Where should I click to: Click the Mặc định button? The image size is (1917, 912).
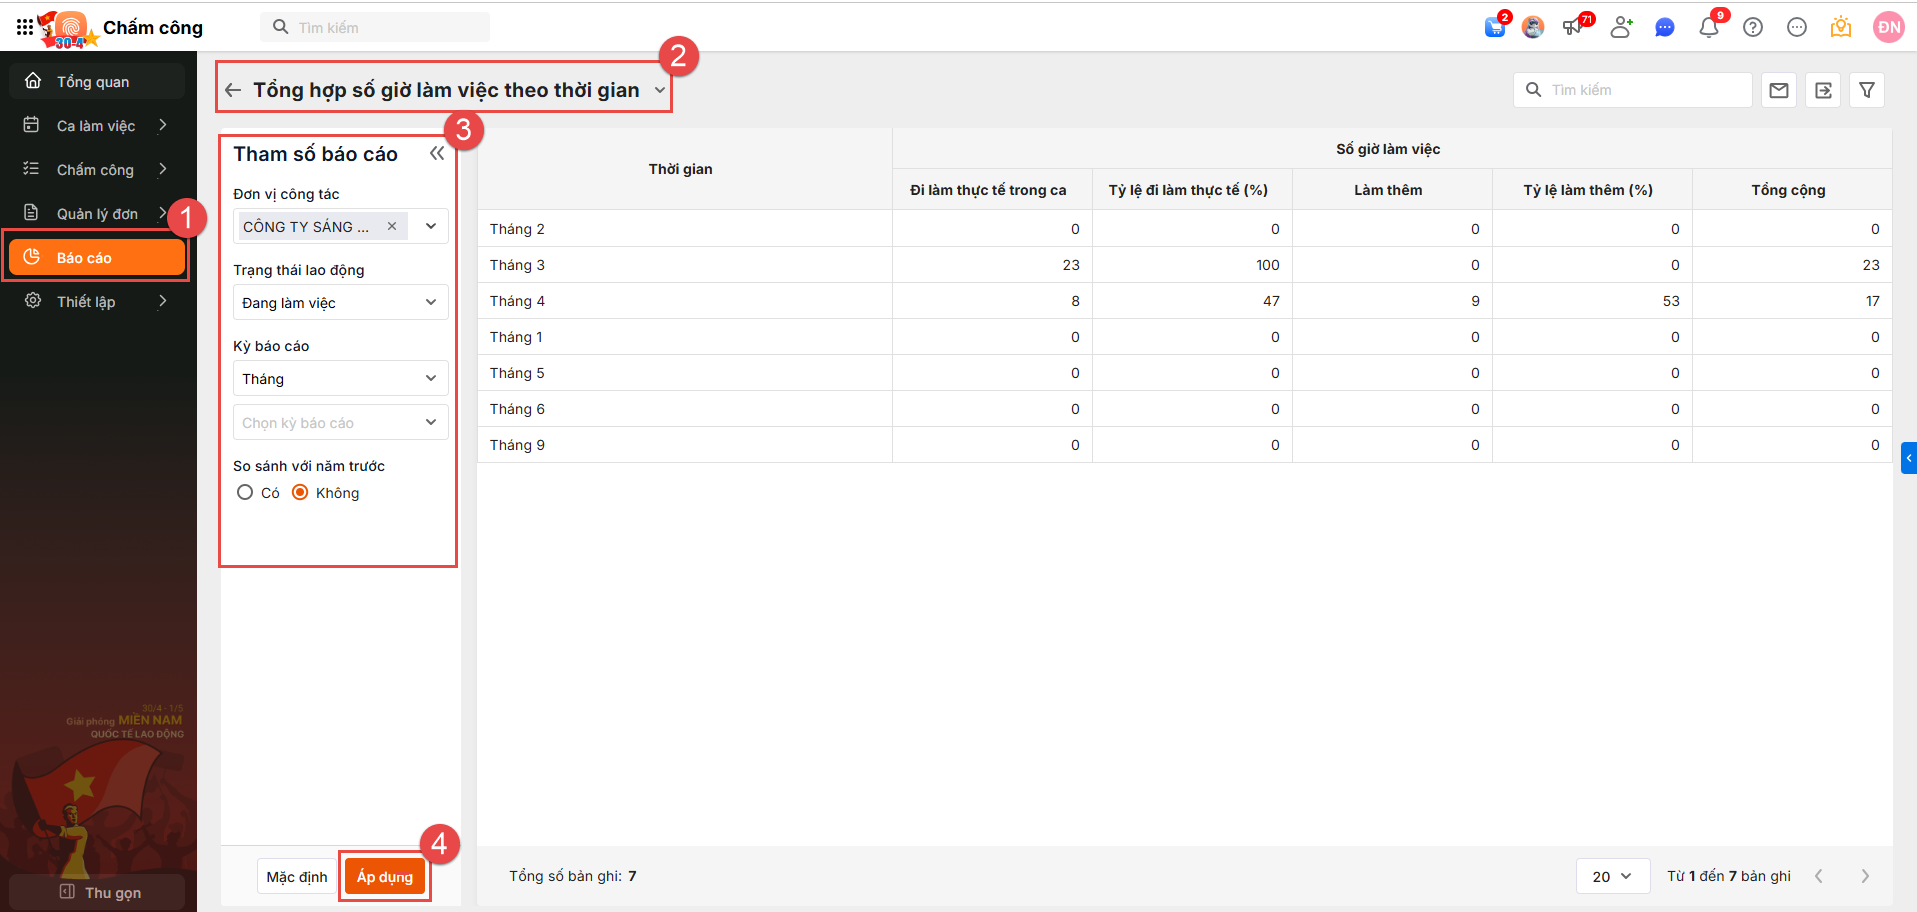coord(297,877)
